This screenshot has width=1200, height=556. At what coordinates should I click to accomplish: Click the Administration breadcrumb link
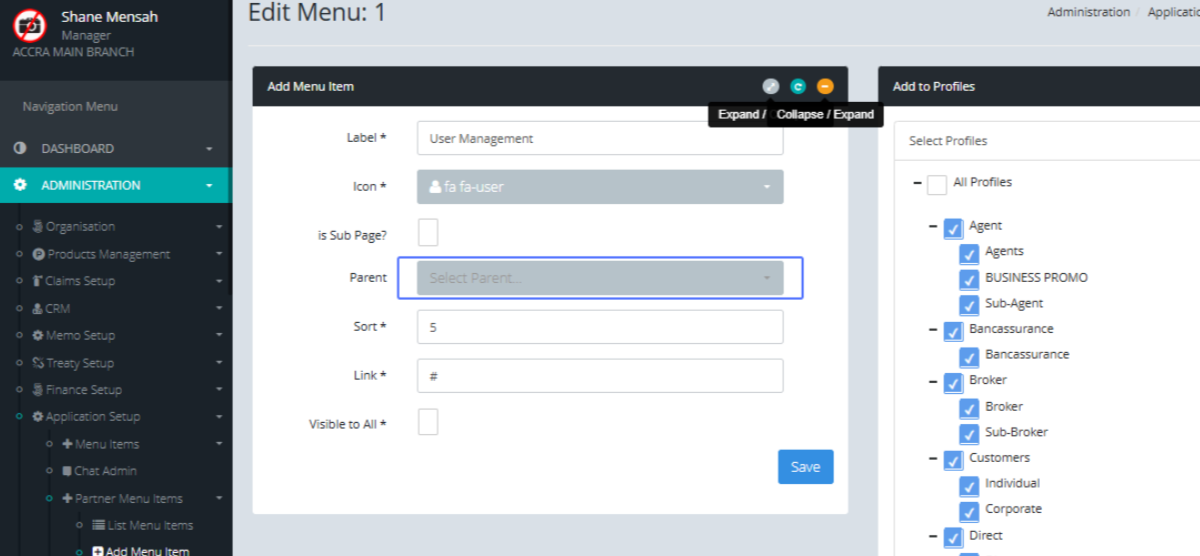point(1088,12)
